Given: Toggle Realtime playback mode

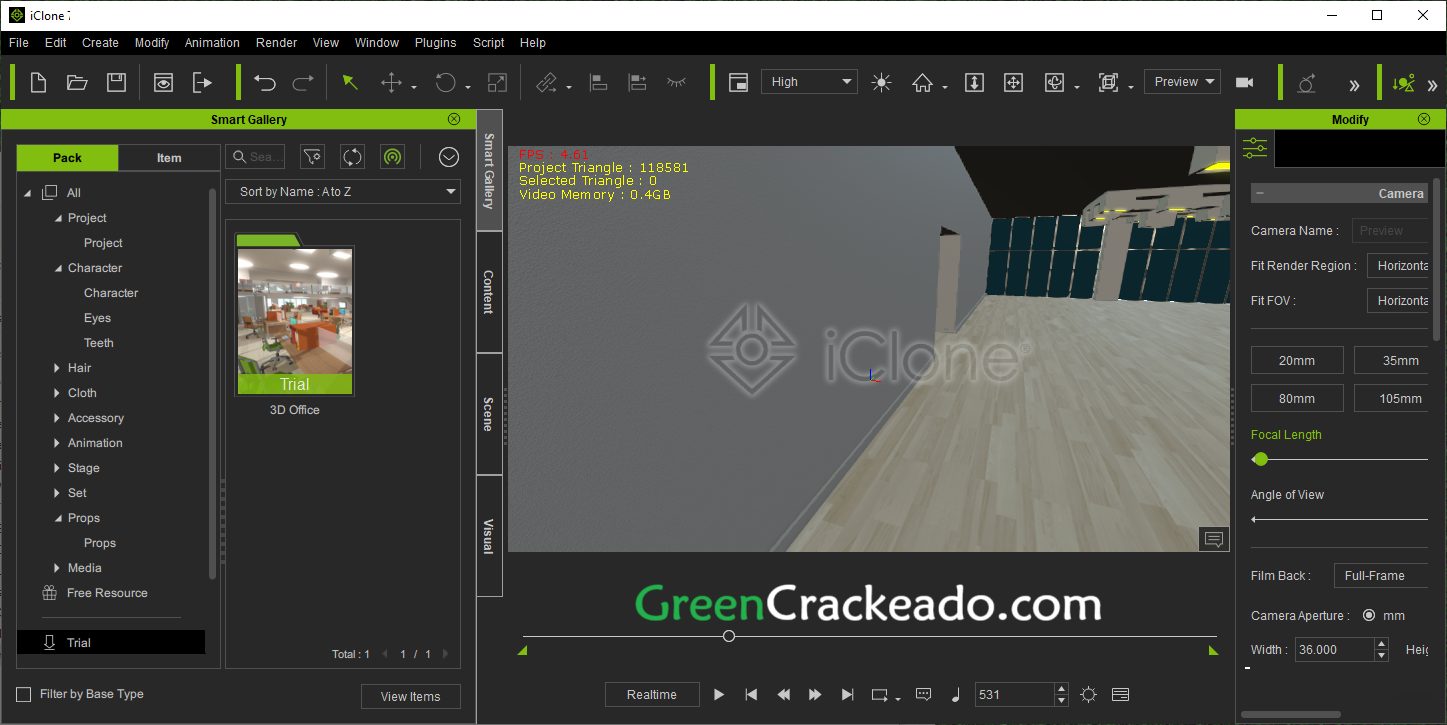Looking at the screenshot, I should 652,694.
